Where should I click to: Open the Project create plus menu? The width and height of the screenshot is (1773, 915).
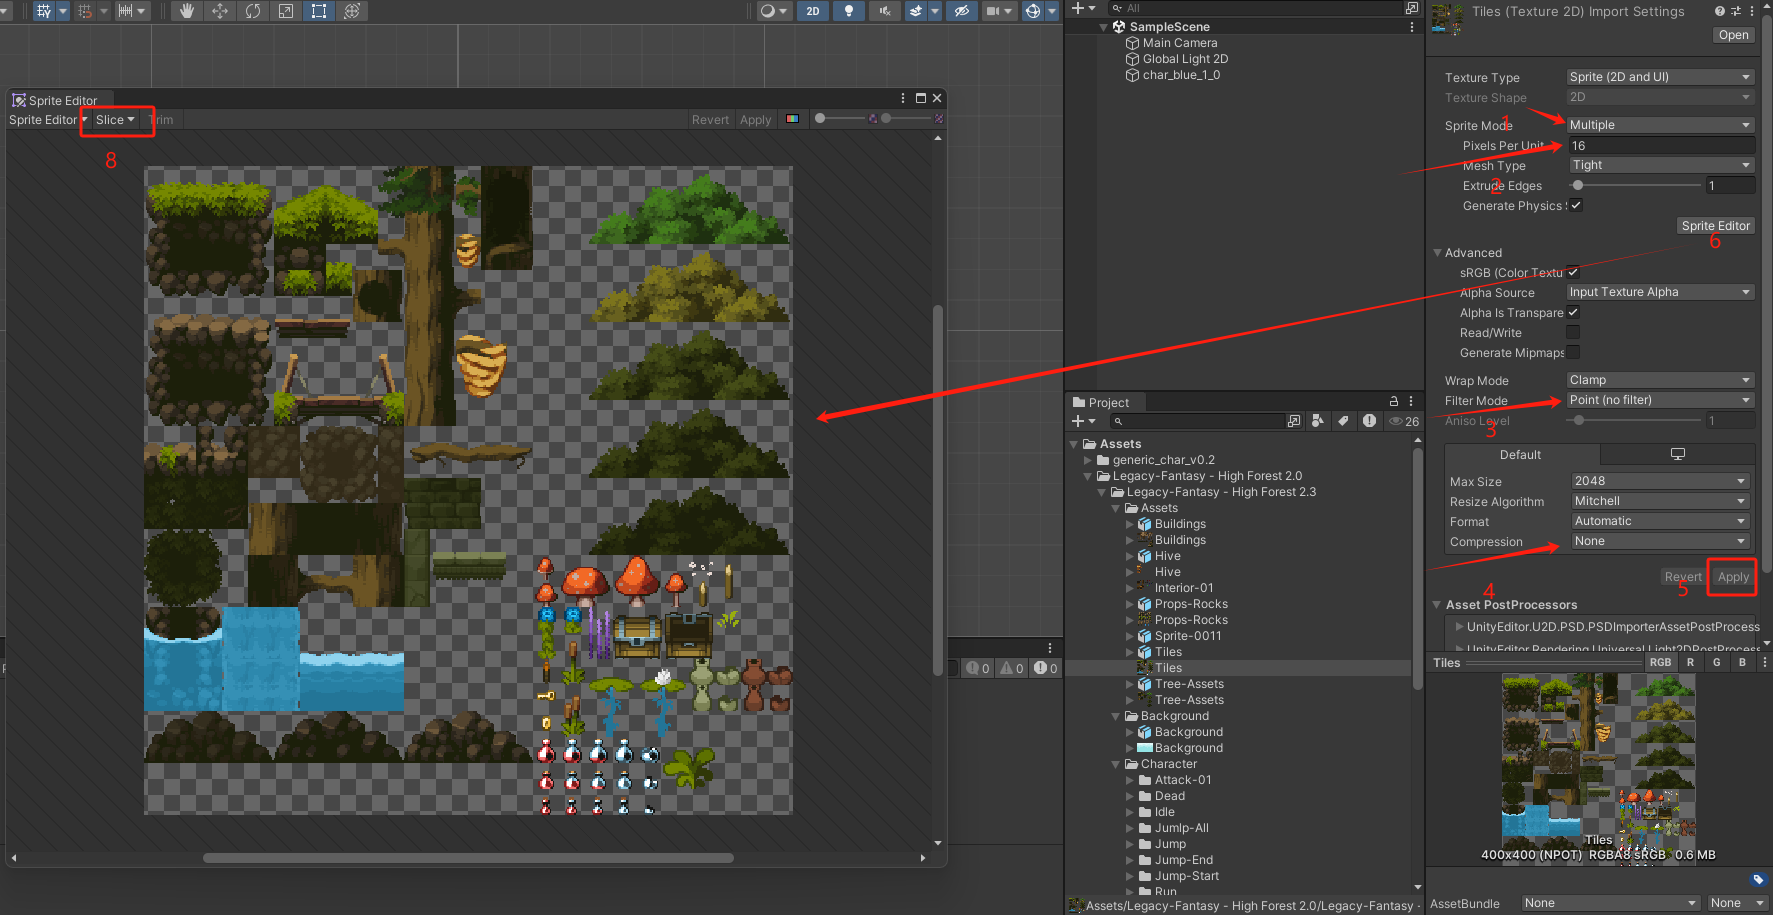click(x=1083, y=421)
